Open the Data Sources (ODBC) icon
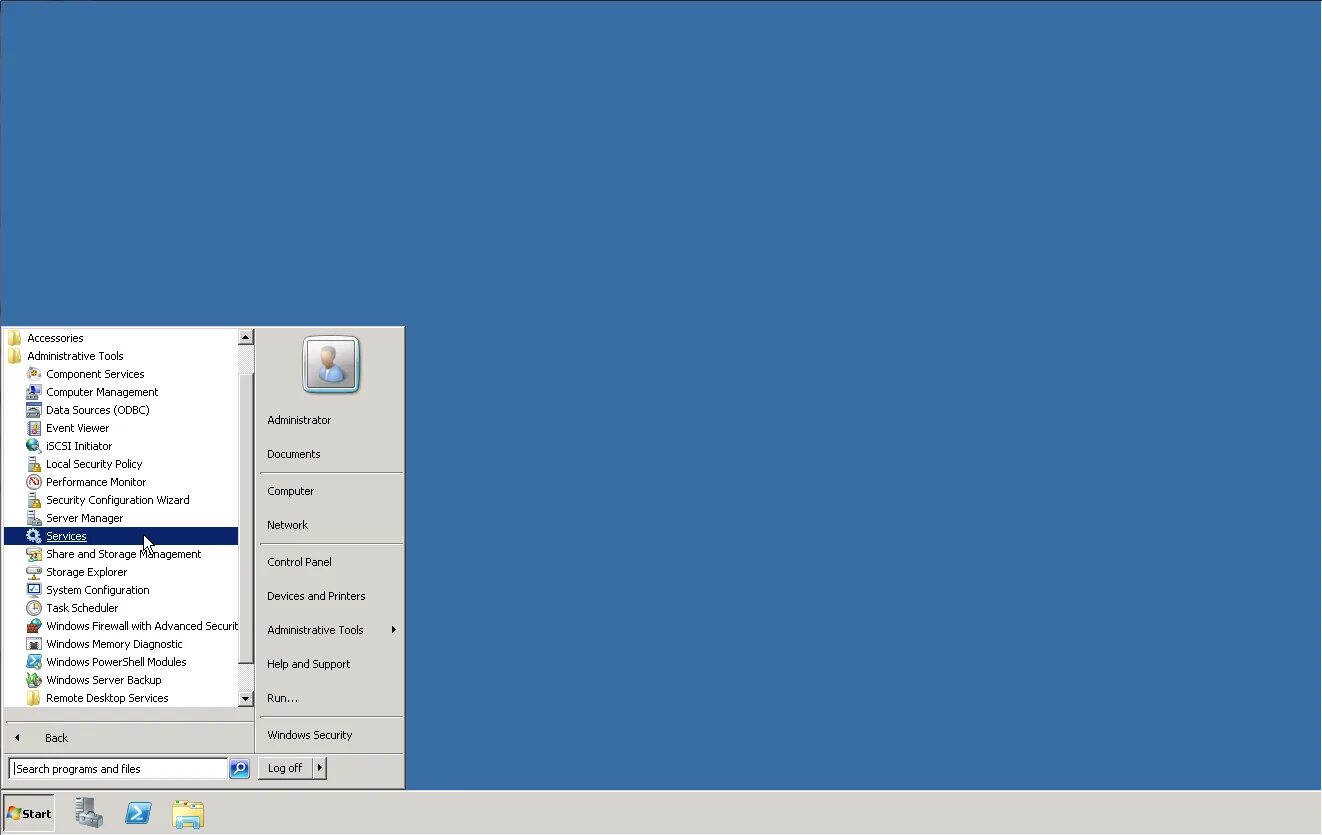The width and height of the screenshot is (1322, 835). pyautogui.click(x=34, y=410)
